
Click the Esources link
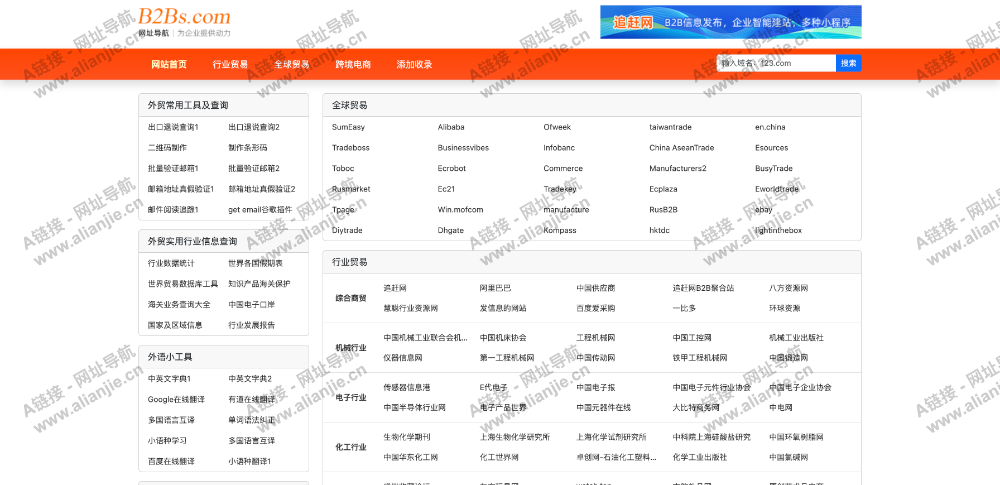coord(772,147)
